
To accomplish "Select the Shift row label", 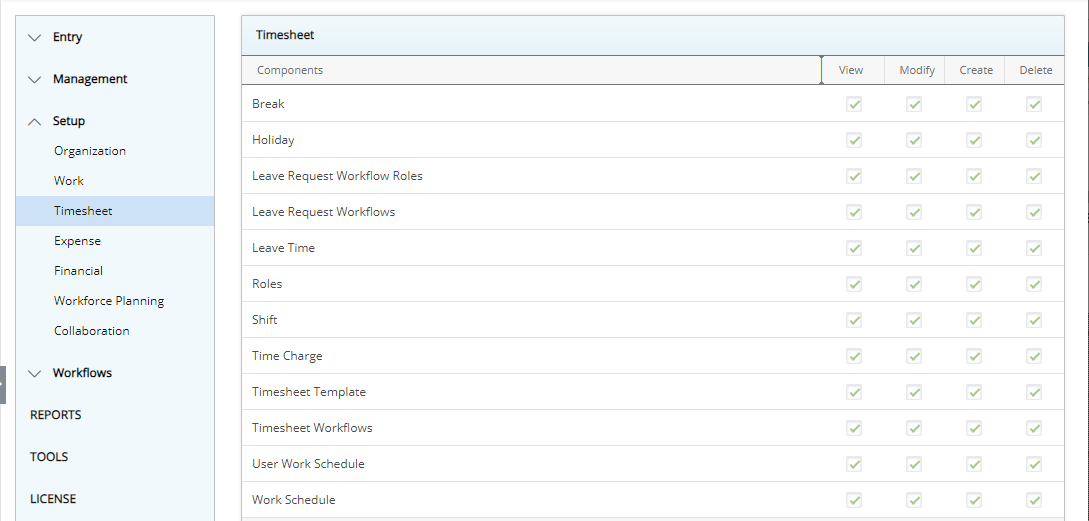I will click(x=265, y=320).
